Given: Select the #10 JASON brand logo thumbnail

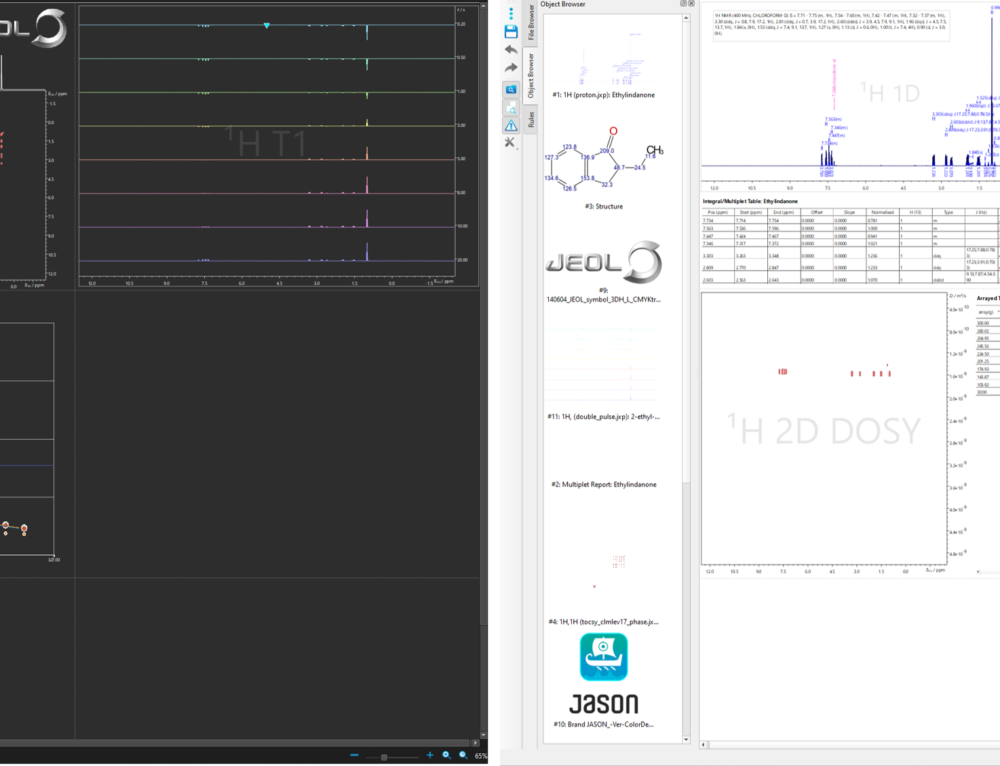Looking at the screenshot, I should click(604, 675).
